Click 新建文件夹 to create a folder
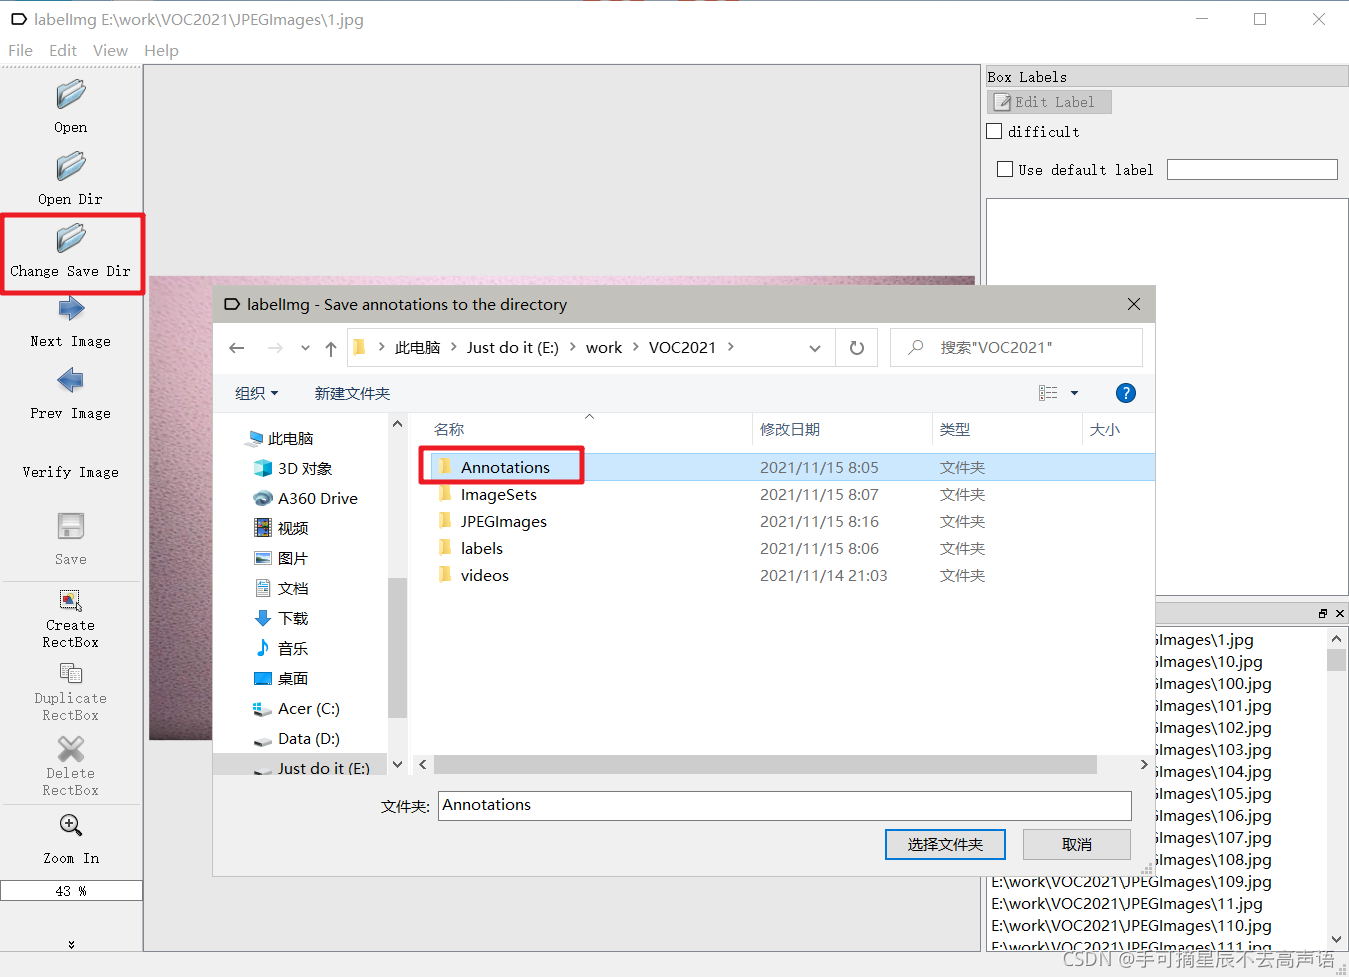The height and width of the screenshot is (977, 1349). click(x=352, y=393)
